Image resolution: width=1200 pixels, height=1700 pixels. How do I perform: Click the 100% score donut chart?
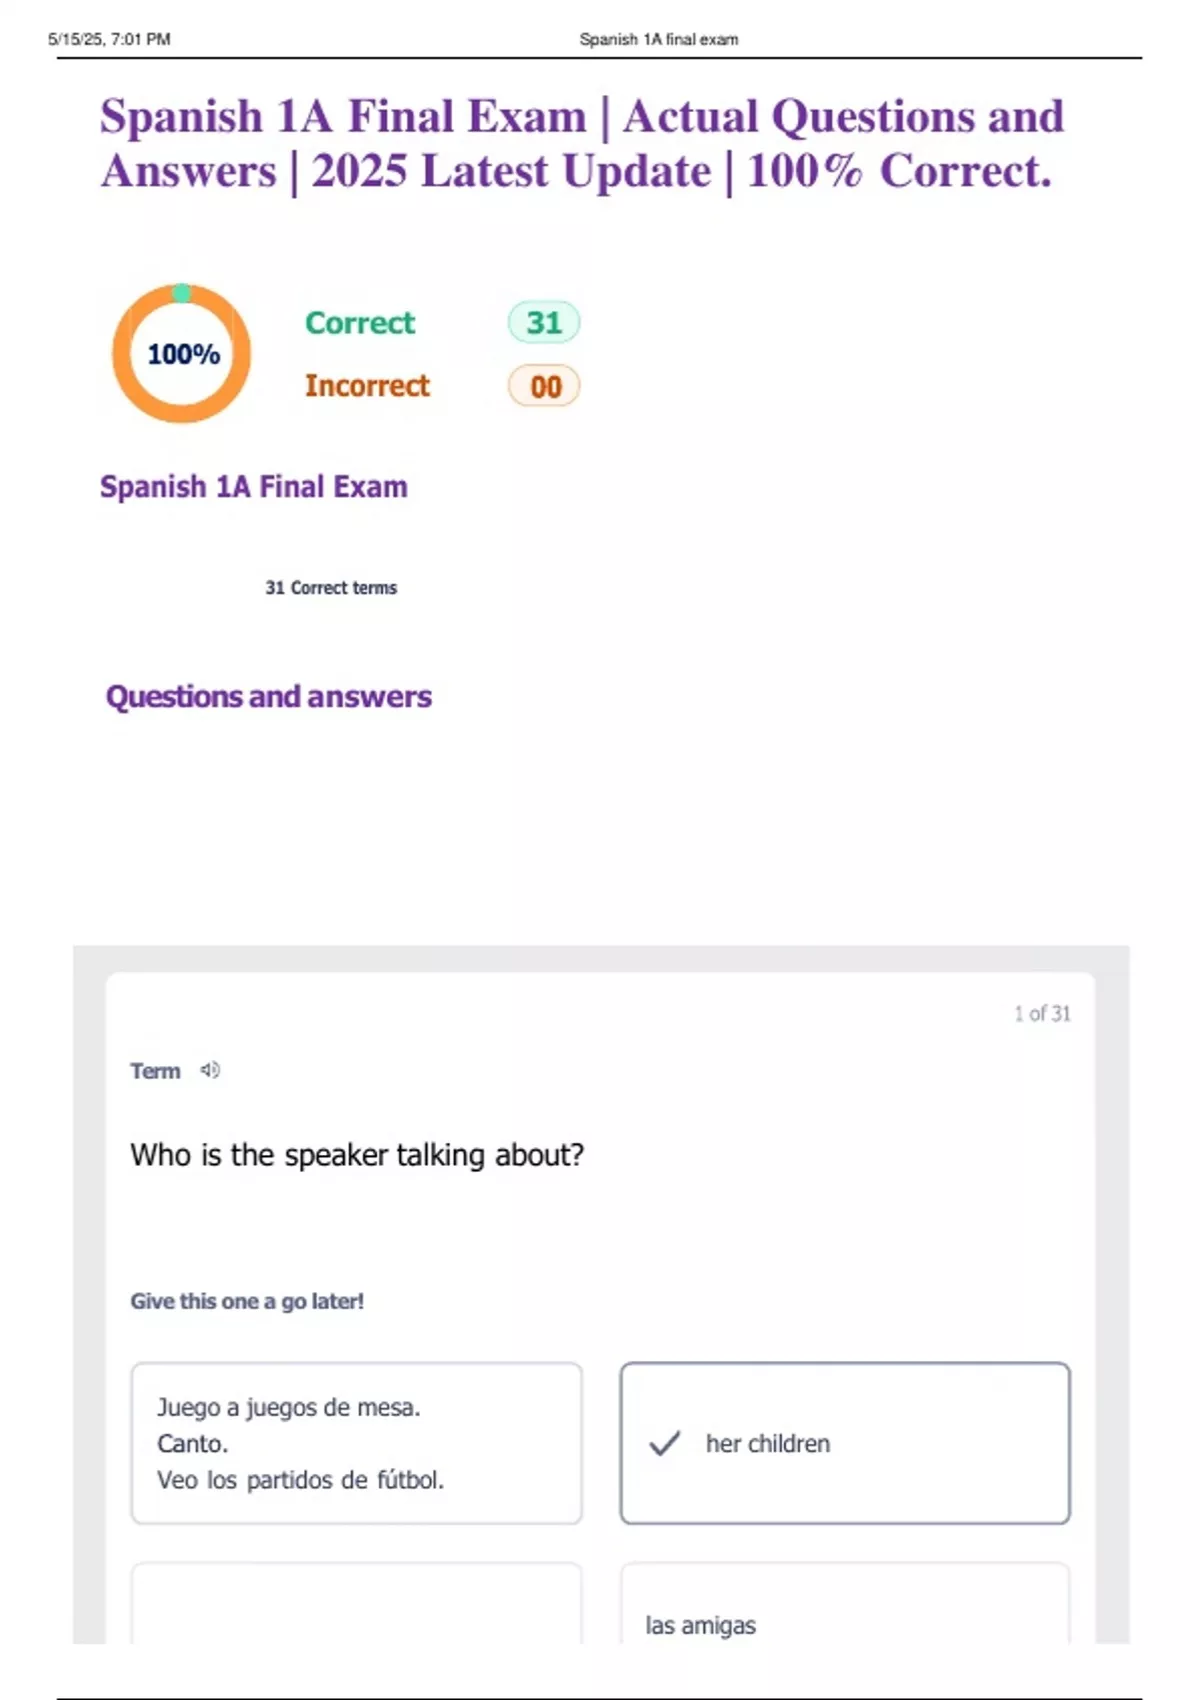(182, 354)
